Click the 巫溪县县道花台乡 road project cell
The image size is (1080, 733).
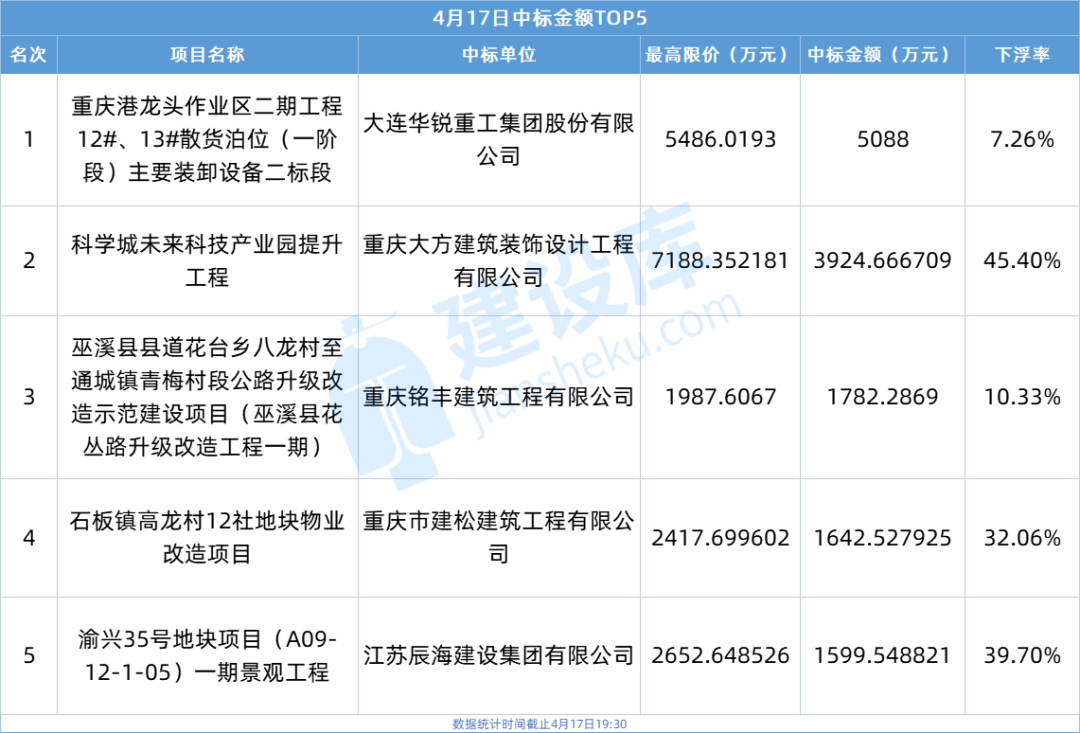[x=207, y=397]
